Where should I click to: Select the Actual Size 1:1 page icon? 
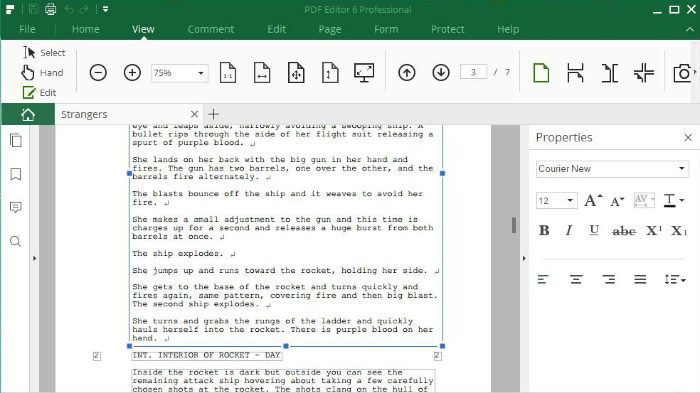228,72
